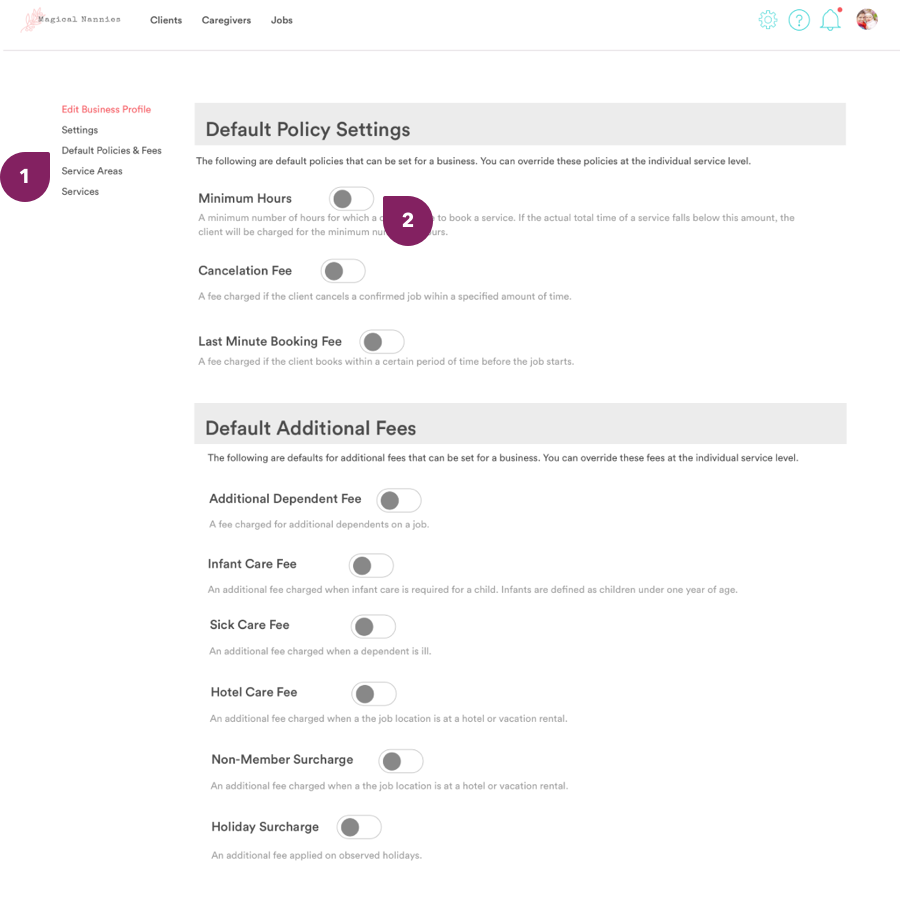Toggle Last Minute Booking Fee

[382, 342]
